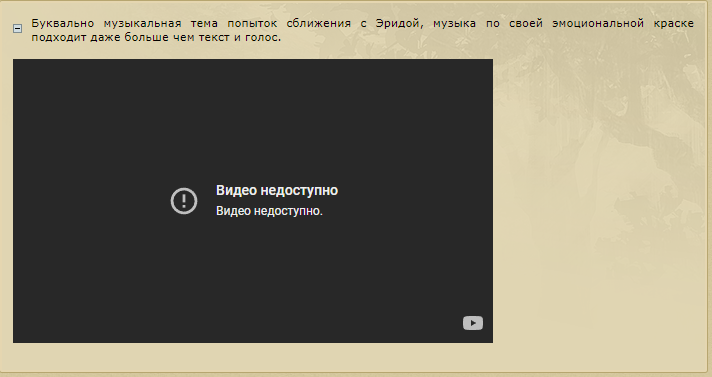Click the paragraph starting 'Буквально музыкальная тема'

[362, 30]
